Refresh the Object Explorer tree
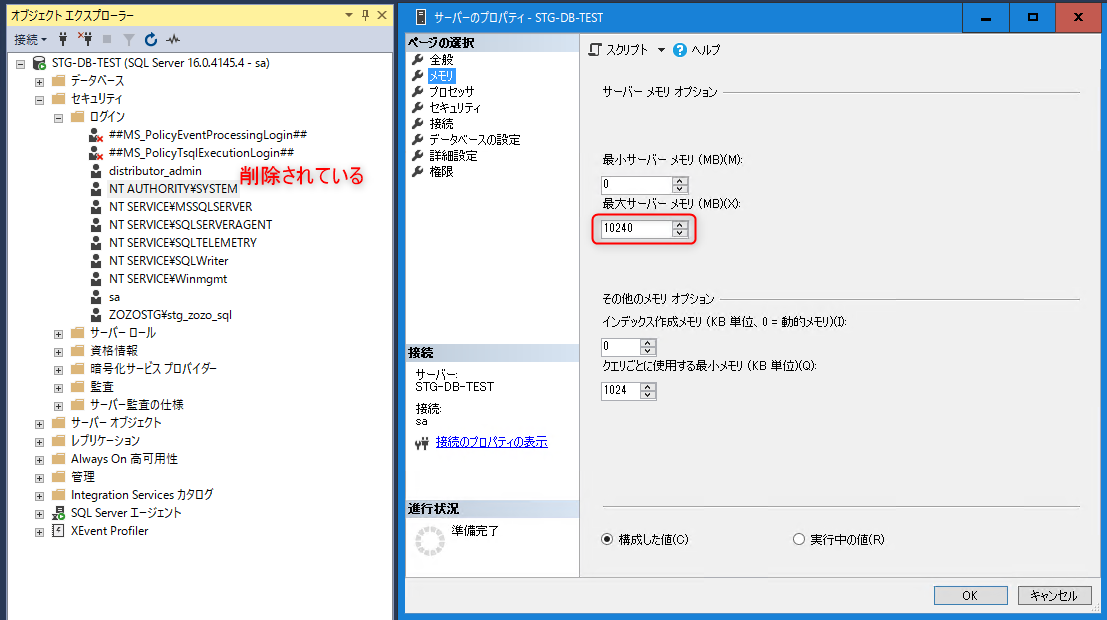The image size is (1107, 620). pyautogui.click(x=150, y=40)
